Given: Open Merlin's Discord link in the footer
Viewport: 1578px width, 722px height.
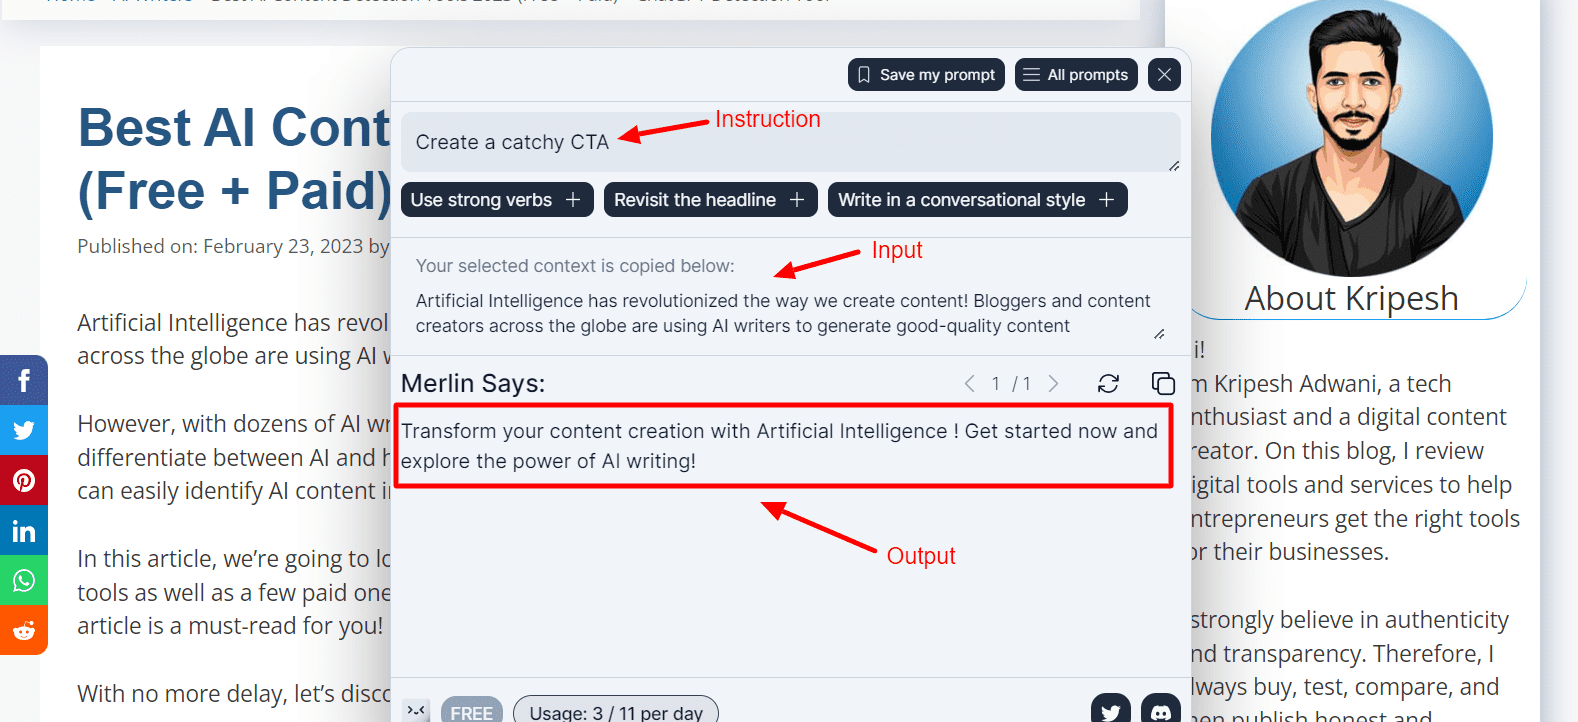Looking at the screenshot, I should click(x=1160, y=710).
